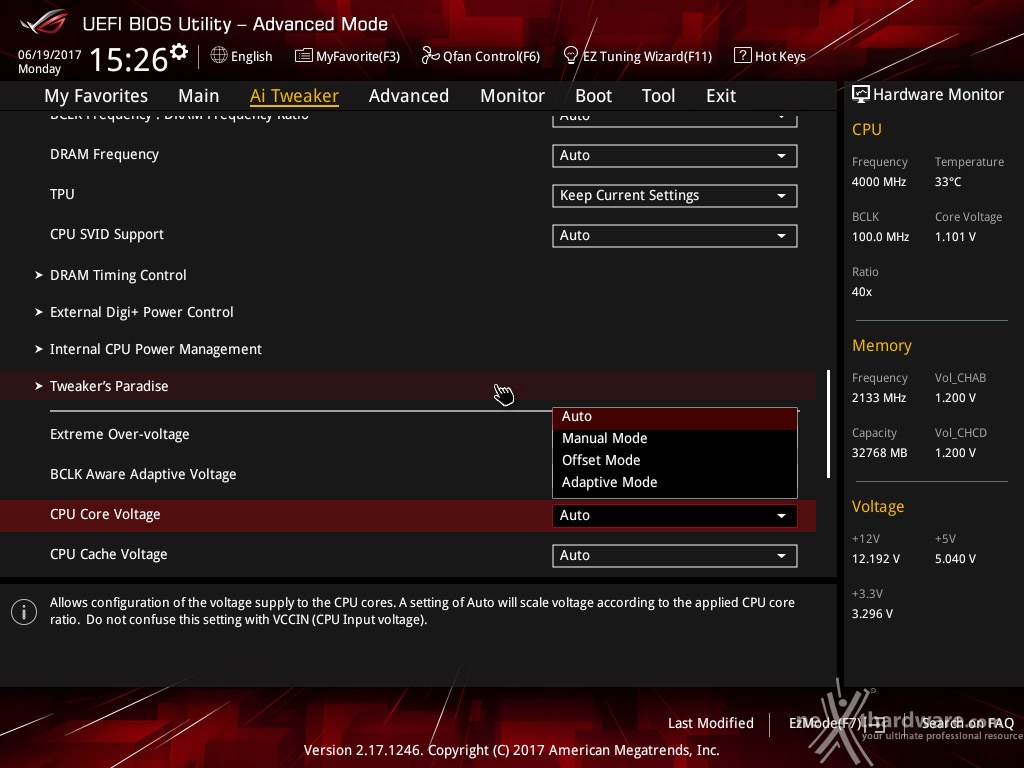
Task: Select Extreme Over-voltage row label
Action: click(x=120, y=434)
